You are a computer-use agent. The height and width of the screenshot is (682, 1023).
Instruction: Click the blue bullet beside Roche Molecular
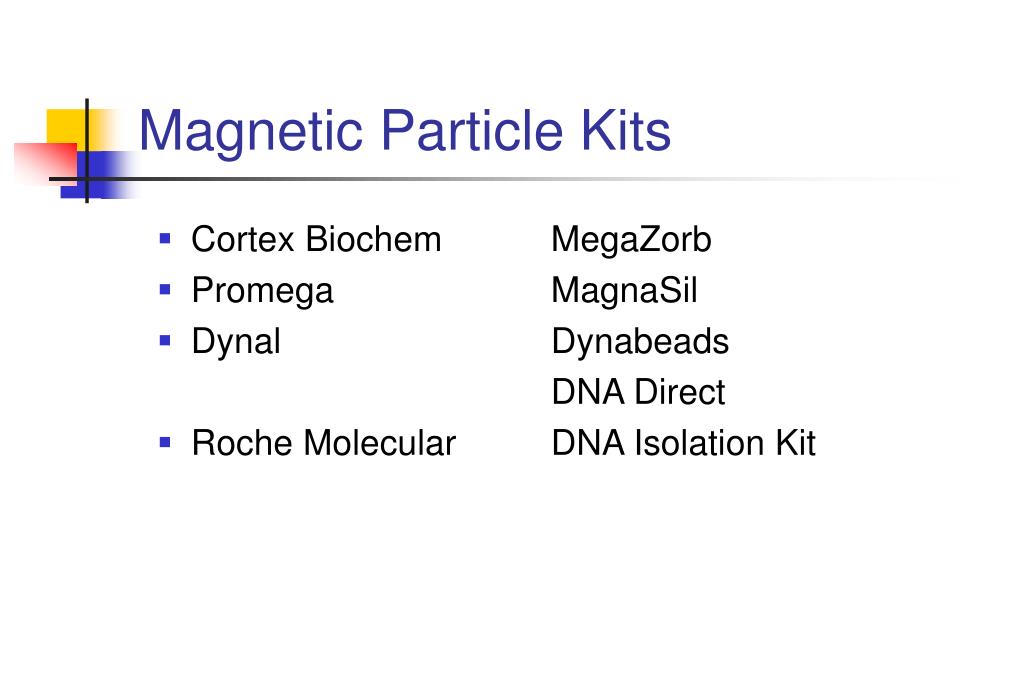click(165, 443)
